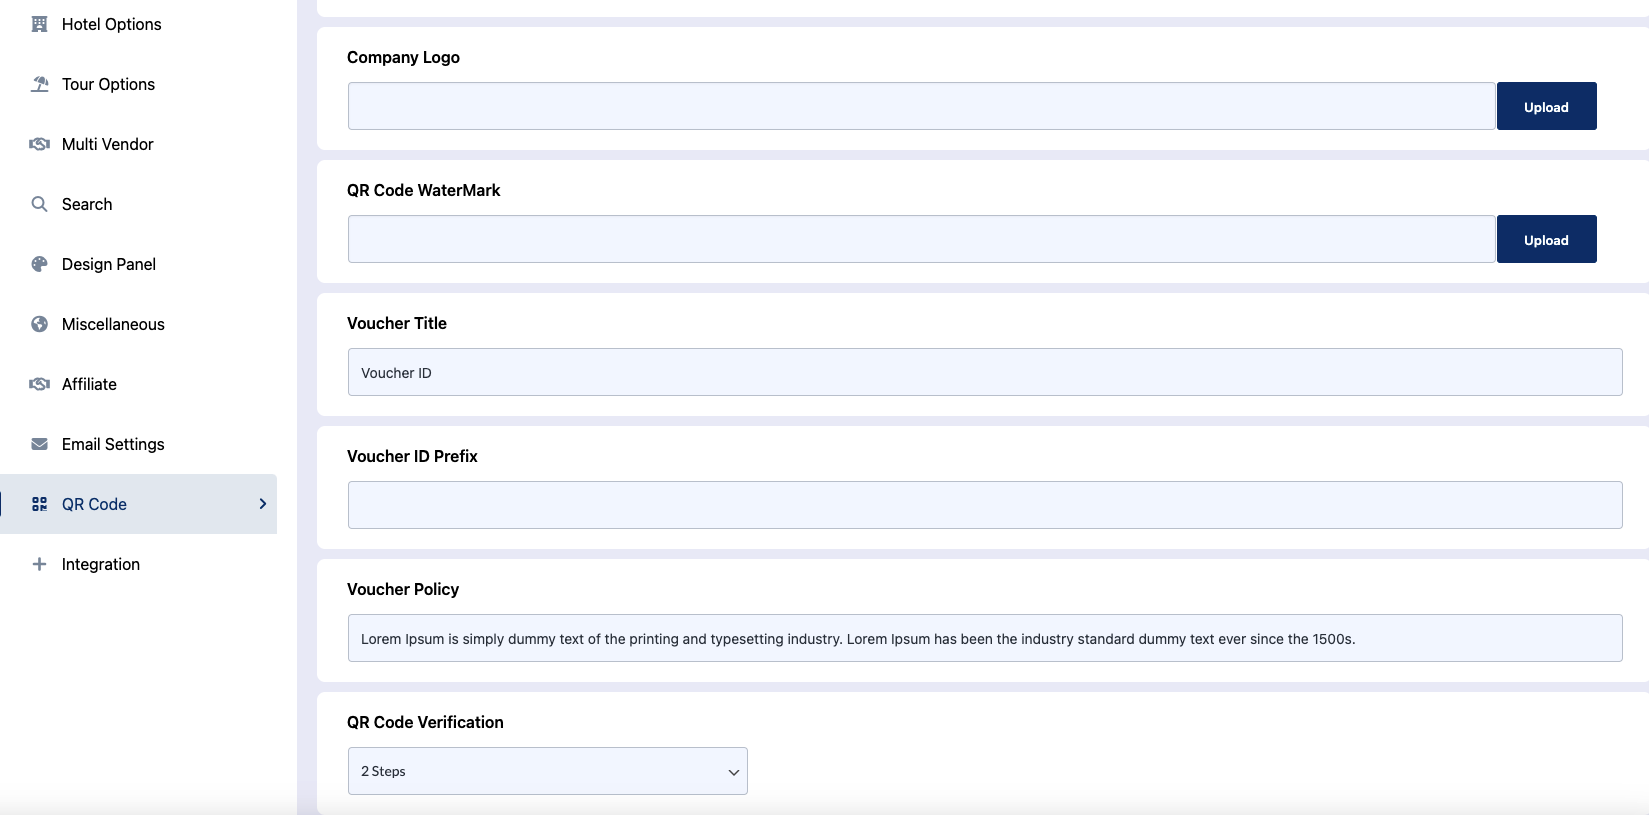Click the Tour Options beach umbrella icon
The height and width of the screenshot is (815, 1649).
coord(39,84)
